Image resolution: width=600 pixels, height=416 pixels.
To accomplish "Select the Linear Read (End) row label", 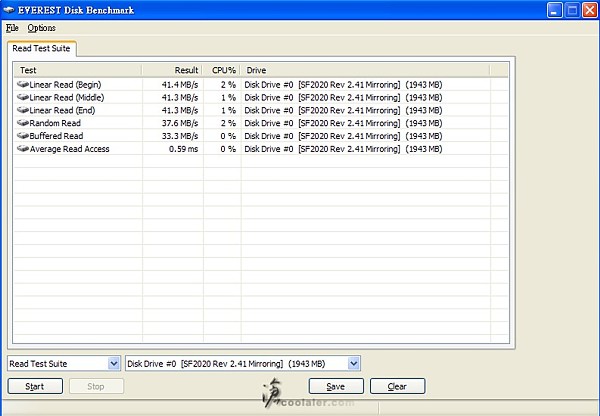I will pyautogui.click(x=62, y=110).
